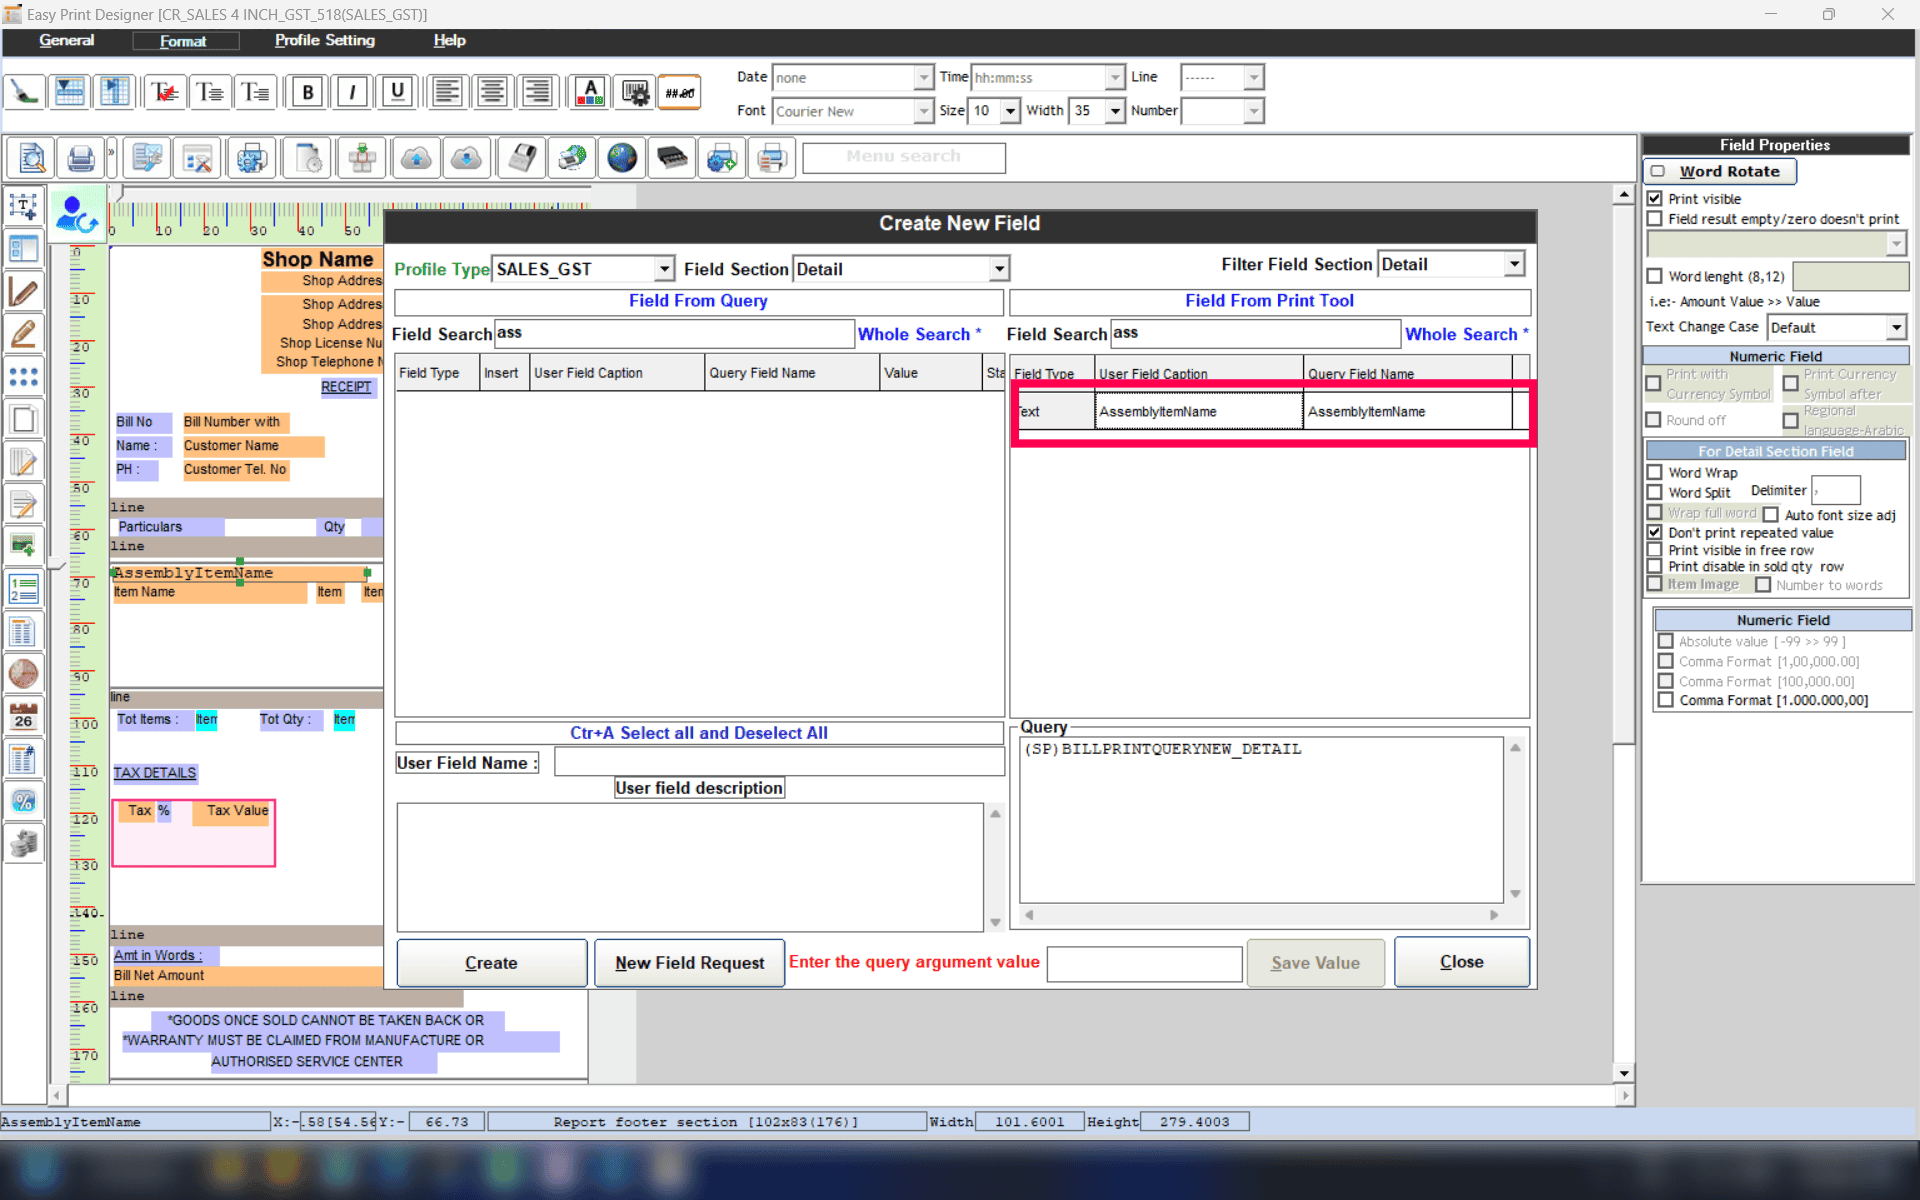Click the cloud upload icon
This screenshot has width=1920, height=1200.
[x=416, y=158]
